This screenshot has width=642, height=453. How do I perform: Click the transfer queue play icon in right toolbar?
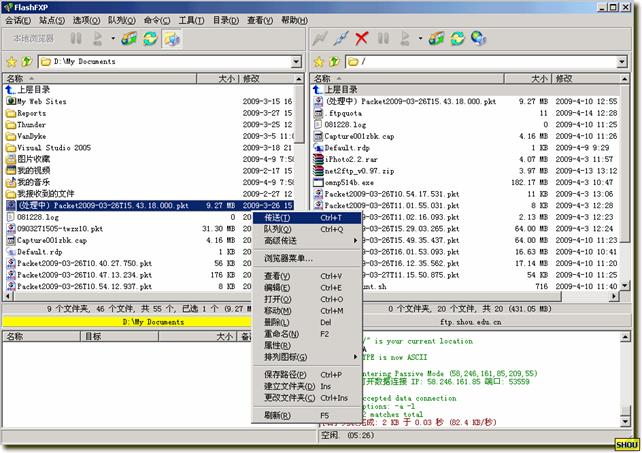pyautogui.click(x=405, y=39)
